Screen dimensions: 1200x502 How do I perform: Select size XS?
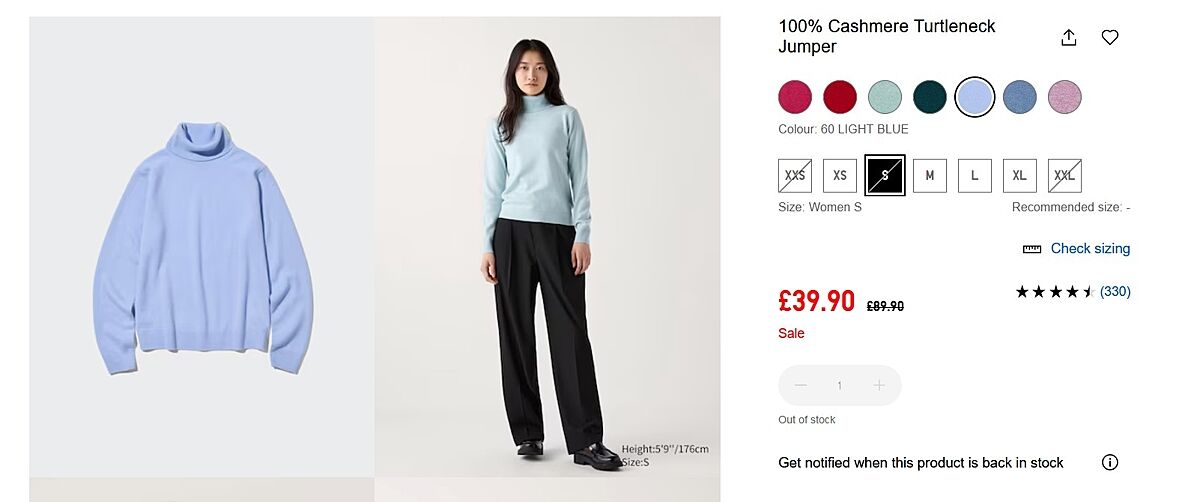840,175
